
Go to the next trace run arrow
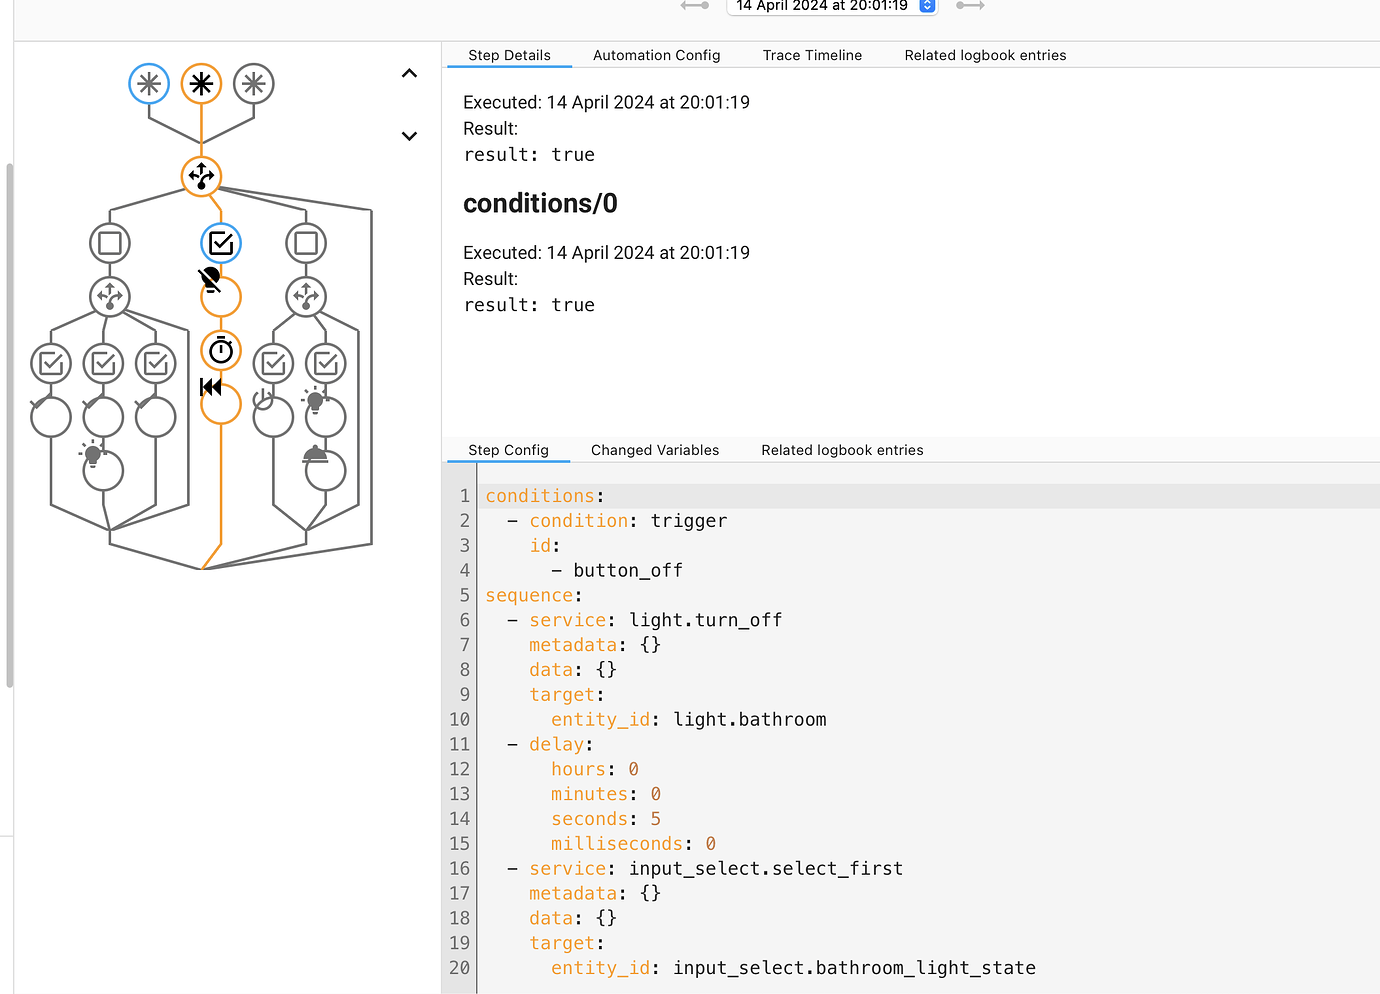(x=969, y=7)
